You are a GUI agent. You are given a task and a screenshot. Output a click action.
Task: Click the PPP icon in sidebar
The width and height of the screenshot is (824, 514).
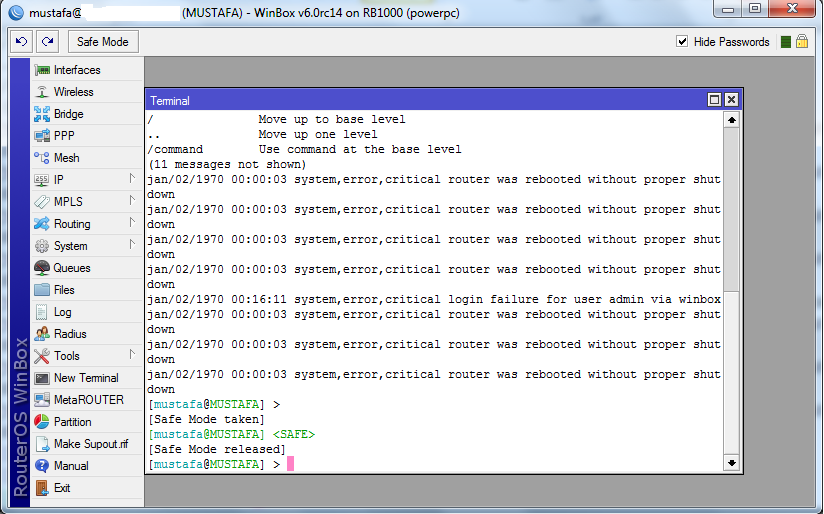[42, 136]
